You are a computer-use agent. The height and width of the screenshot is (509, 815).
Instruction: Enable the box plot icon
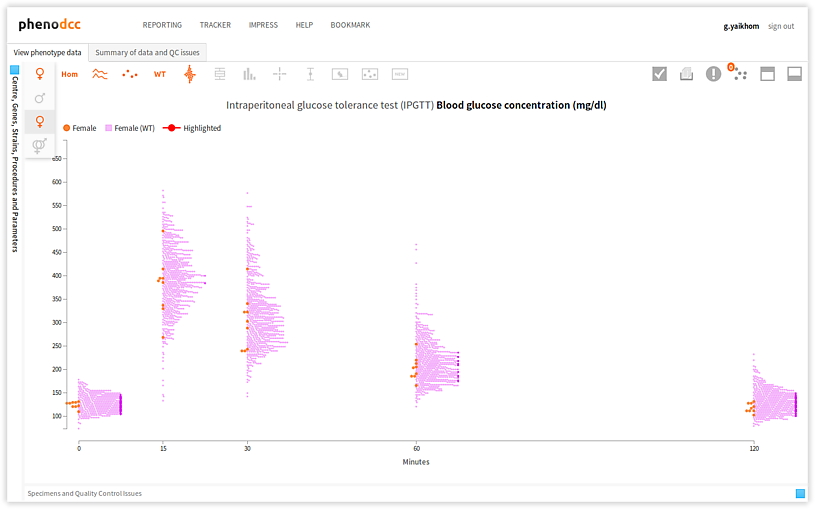(220, 74)
